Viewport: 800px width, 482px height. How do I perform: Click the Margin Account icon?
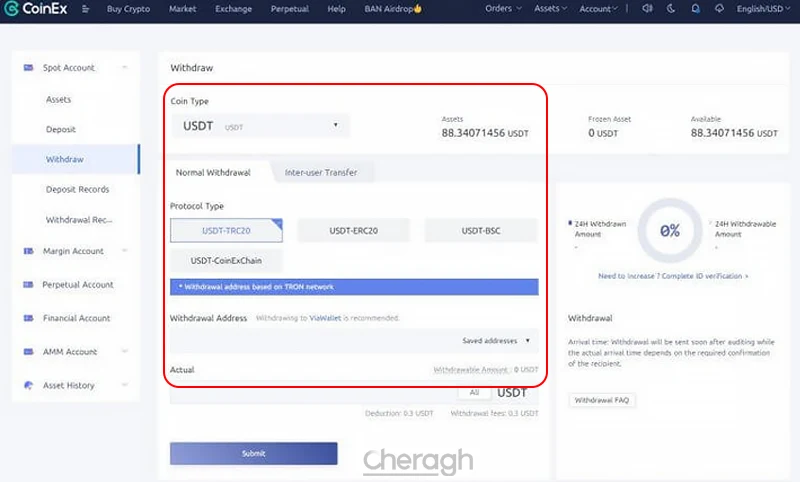(x=29, y=251)
